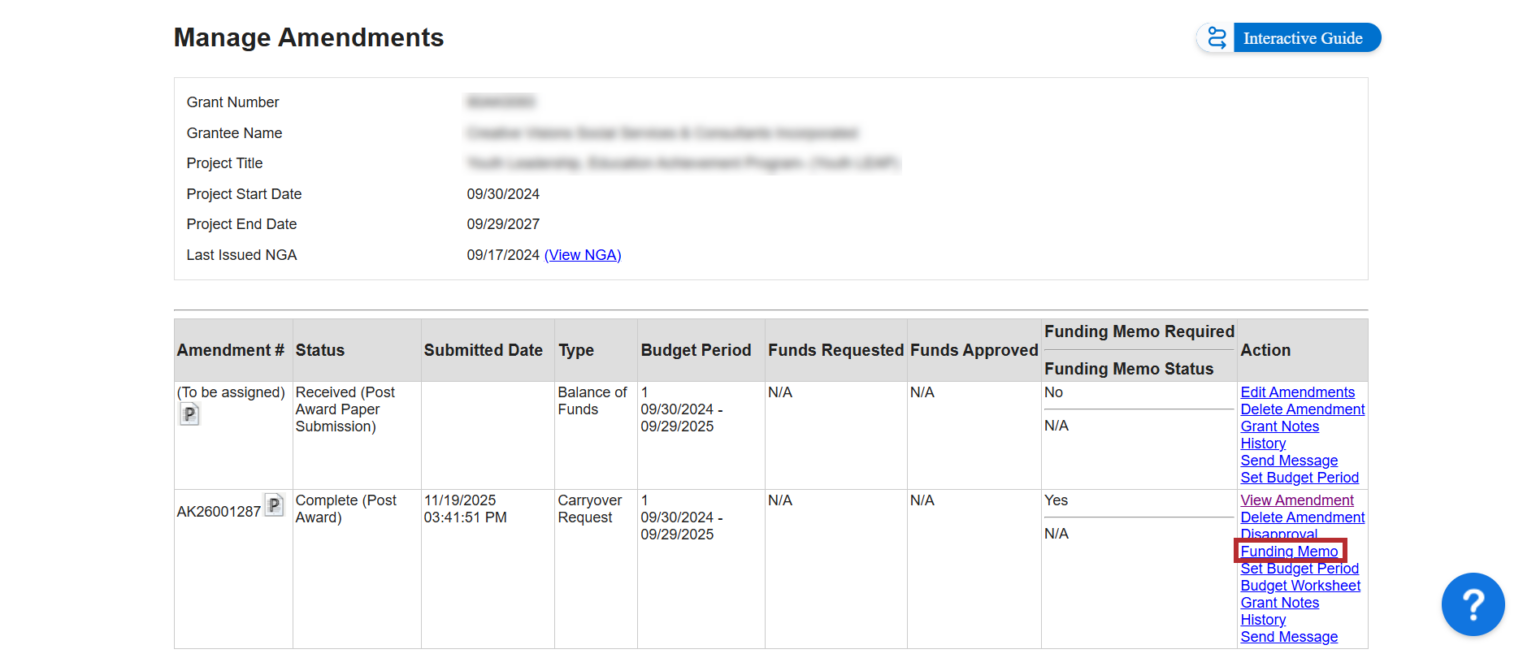
Task: Delete amendment AK26001287
Action: coord(1302,518)
